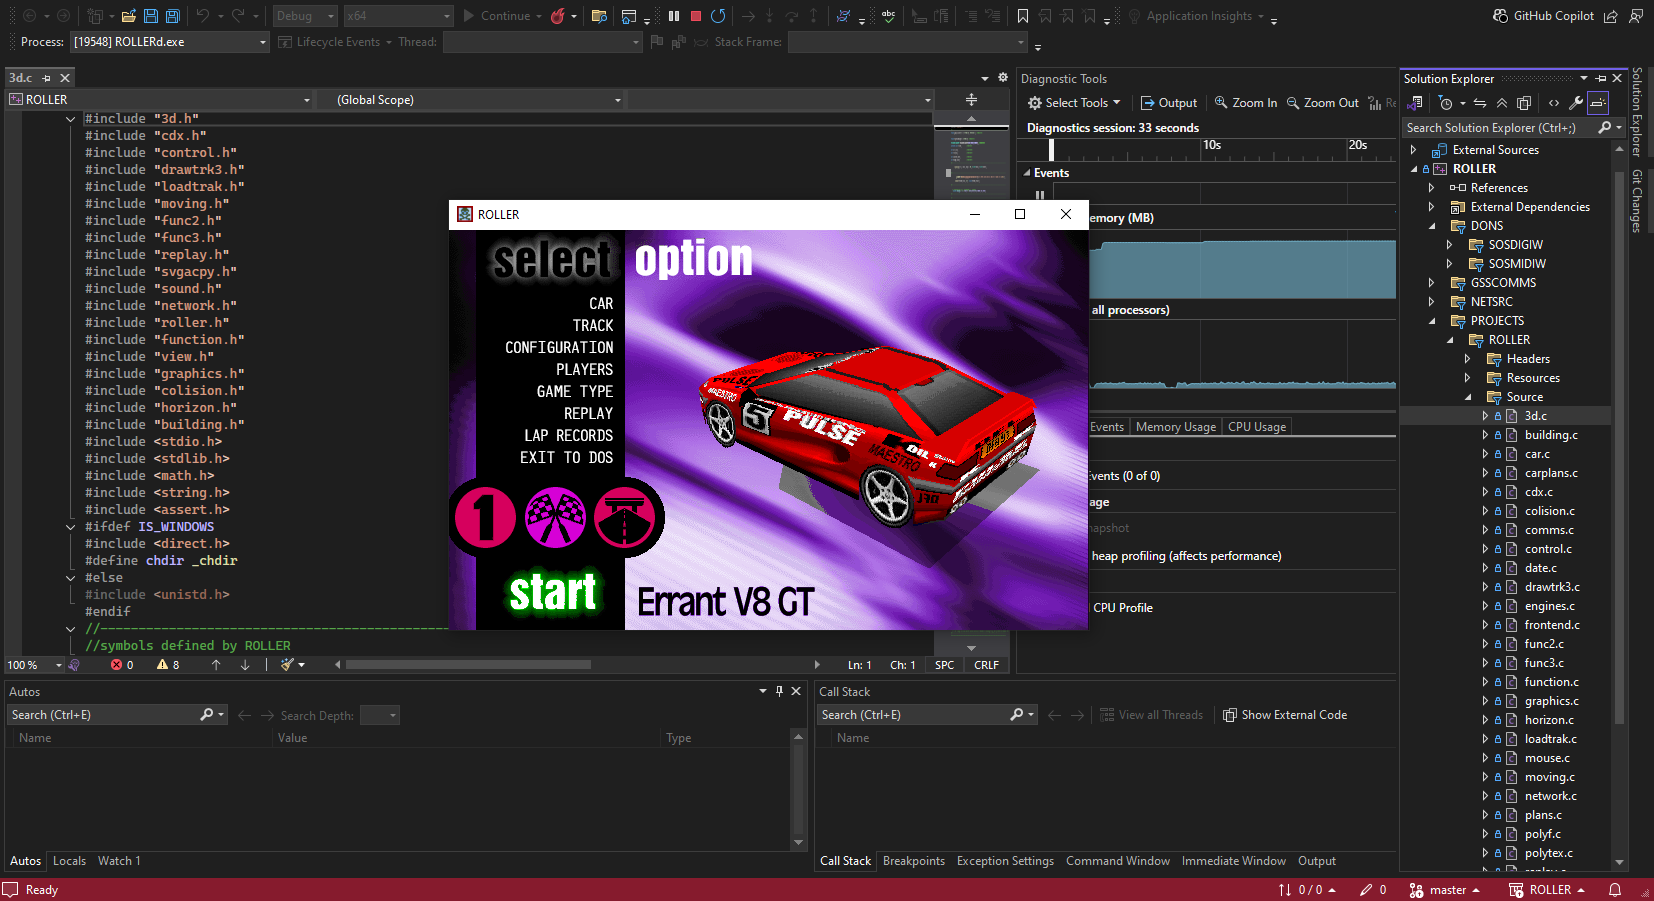Auto Hide the Solution Explorer panel
Viewport: 1654px width, 901px height.
(x=1601, y=78)
